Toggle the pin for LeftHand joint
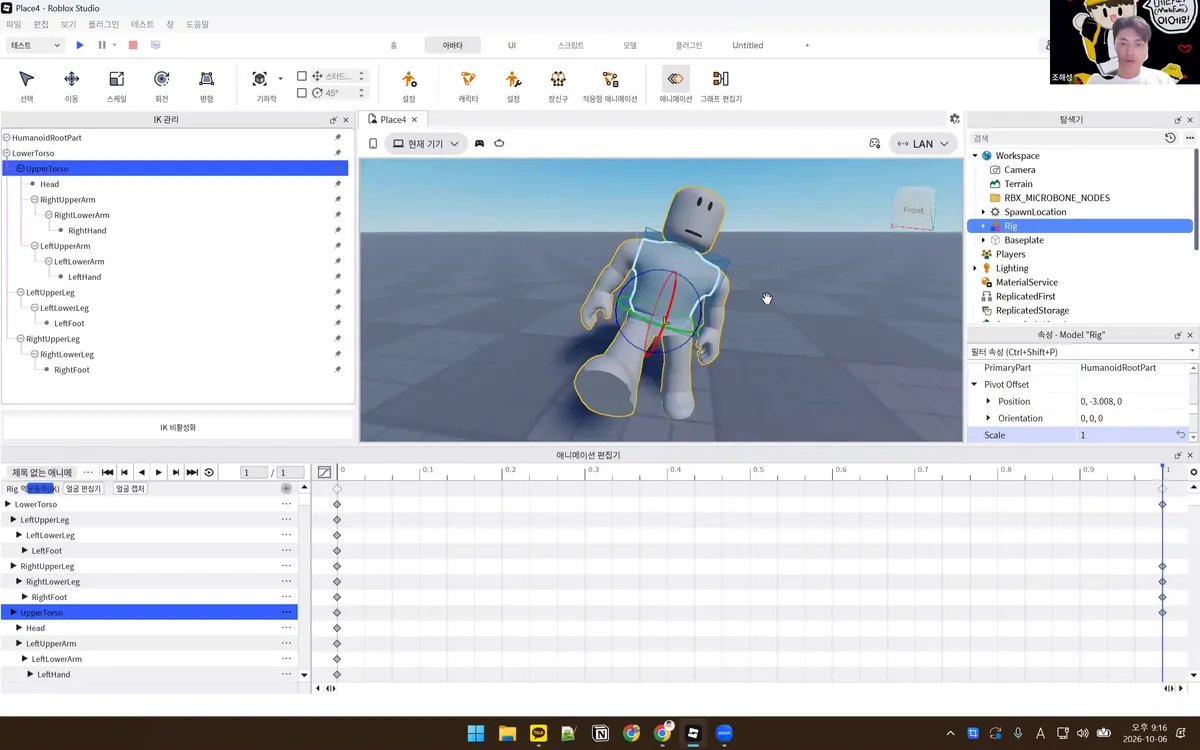This screenshot has height=750, width=1200. point(338,277)
